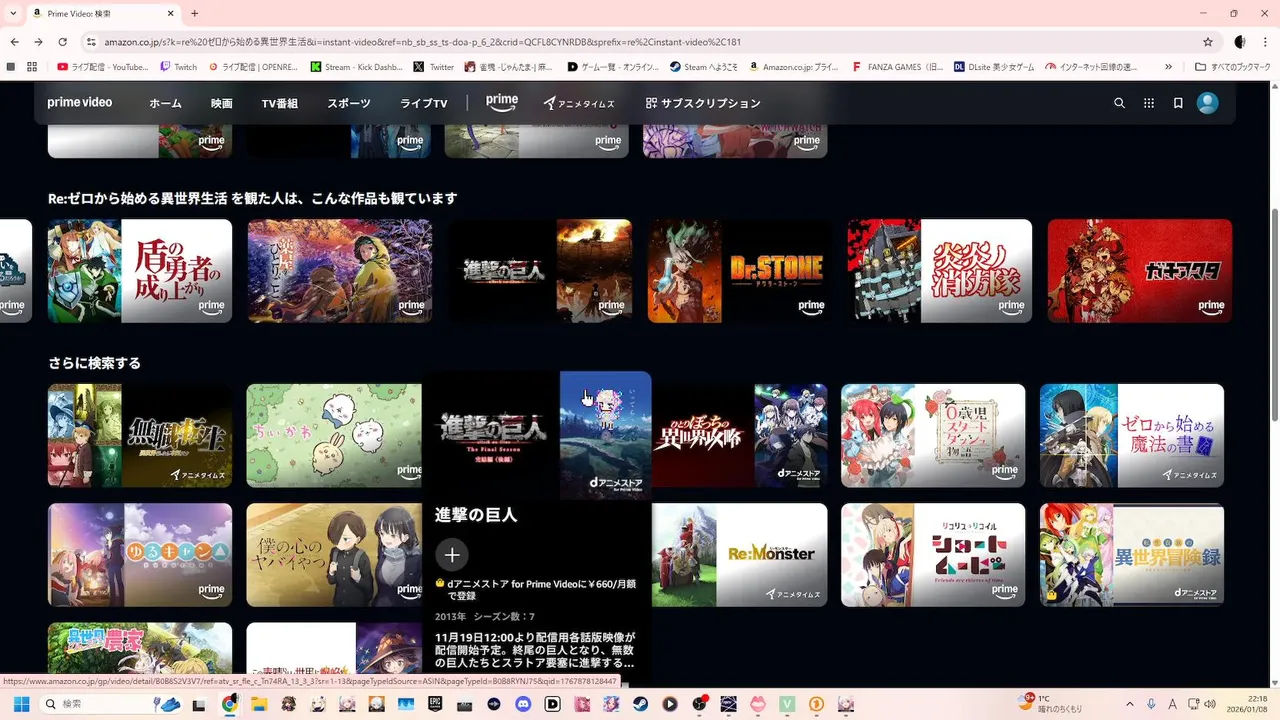Viewport: 1280px width, 720px height.
Task: Open the FANZA GAMES bookmark
Action: (x=897, y=67)
